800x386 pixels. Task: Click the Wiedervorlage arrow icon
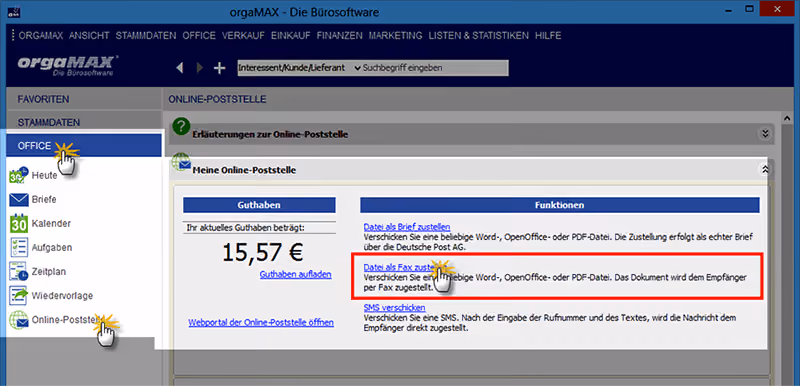click(18, 296)
